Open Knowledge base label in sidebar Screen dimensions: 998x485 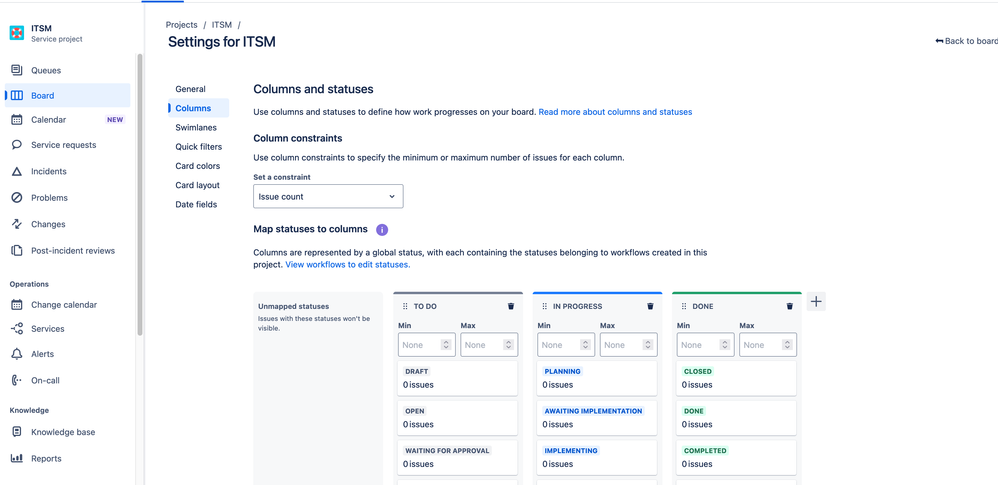pyautogui.click(x=63, y=432)
